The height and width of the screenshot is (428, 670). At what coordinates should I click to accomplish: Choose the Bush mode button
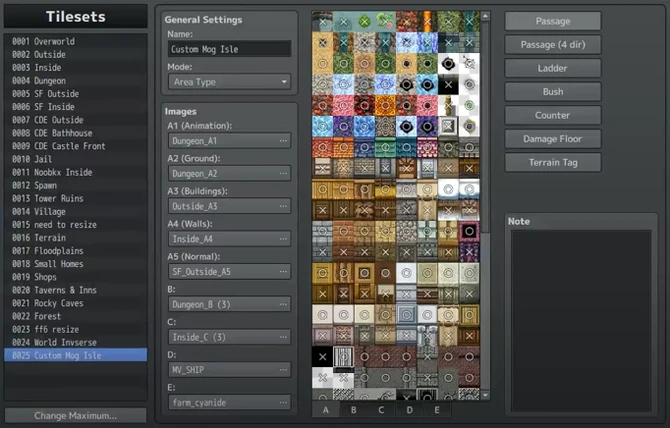(x=552, y=91)
